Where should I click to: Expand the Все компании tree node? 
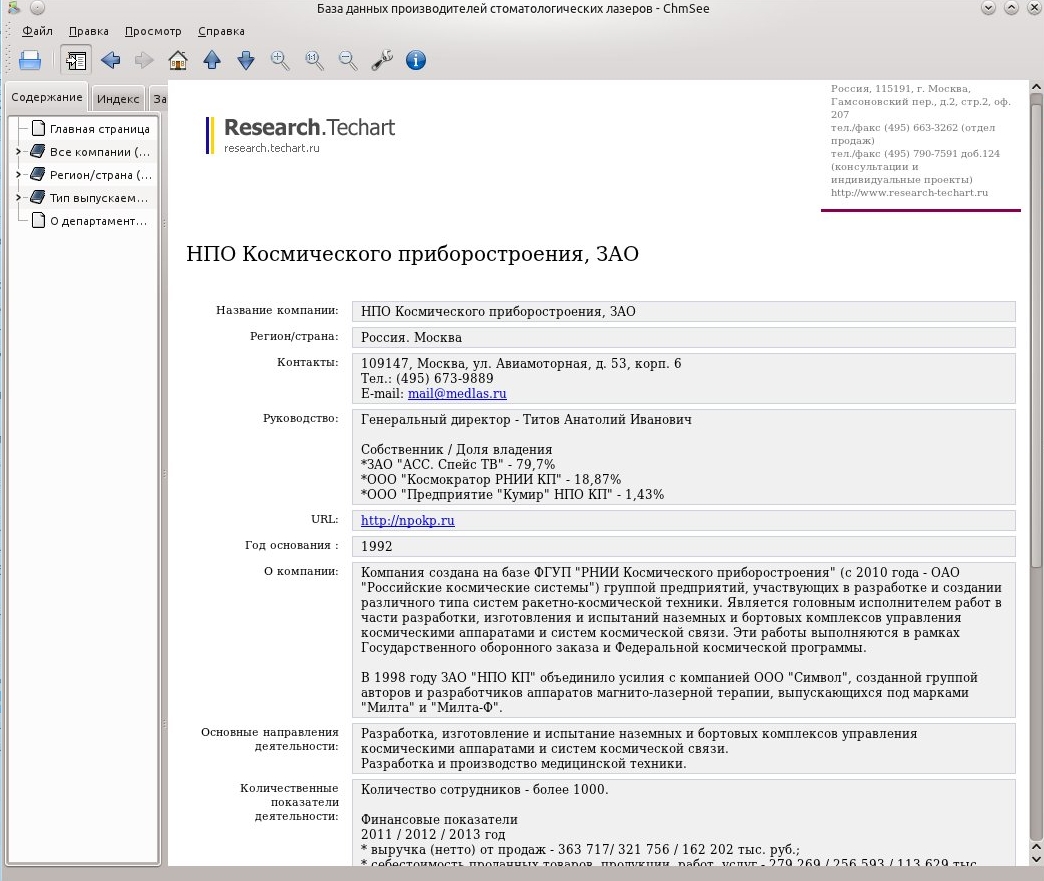[x=19, y=152]
